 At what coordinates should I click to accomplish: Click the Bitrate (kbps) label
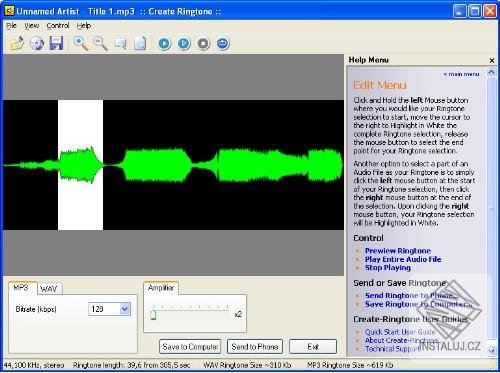[36, 309]
